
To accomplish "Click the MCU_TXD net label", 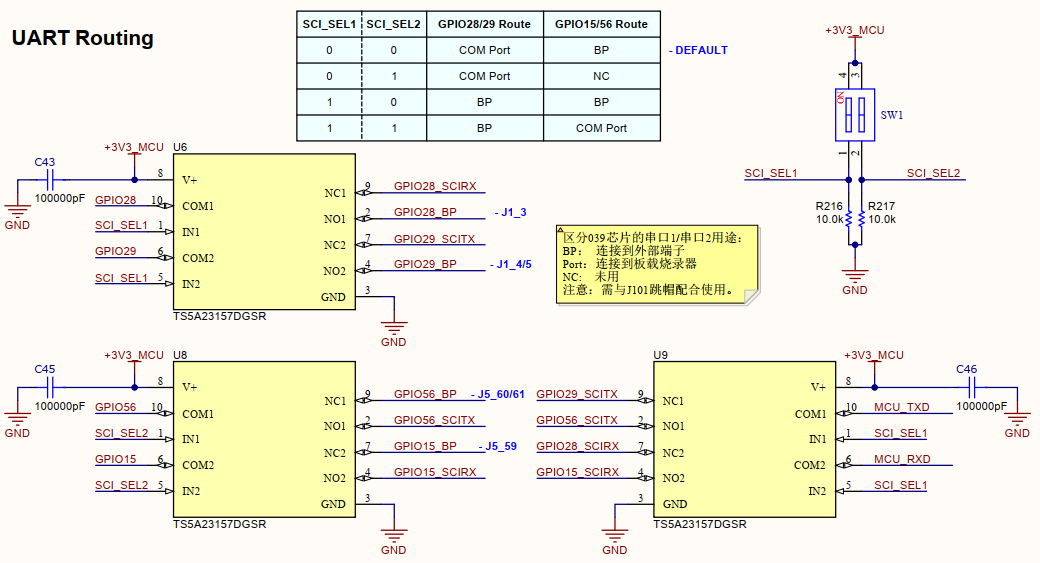I will point(901,407).
